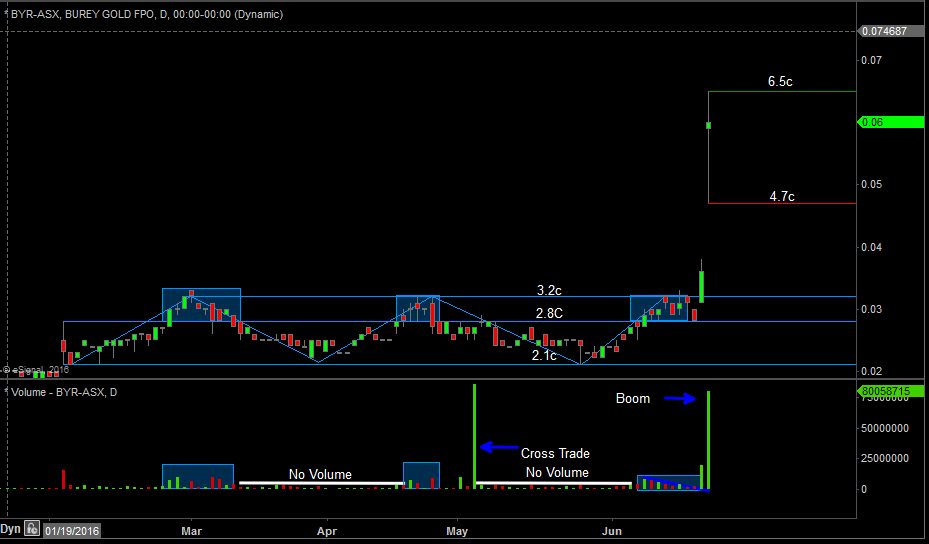Click the latest green candle at 0.06
This screenshot has width=929, height=544.
[x=708, y=125]
